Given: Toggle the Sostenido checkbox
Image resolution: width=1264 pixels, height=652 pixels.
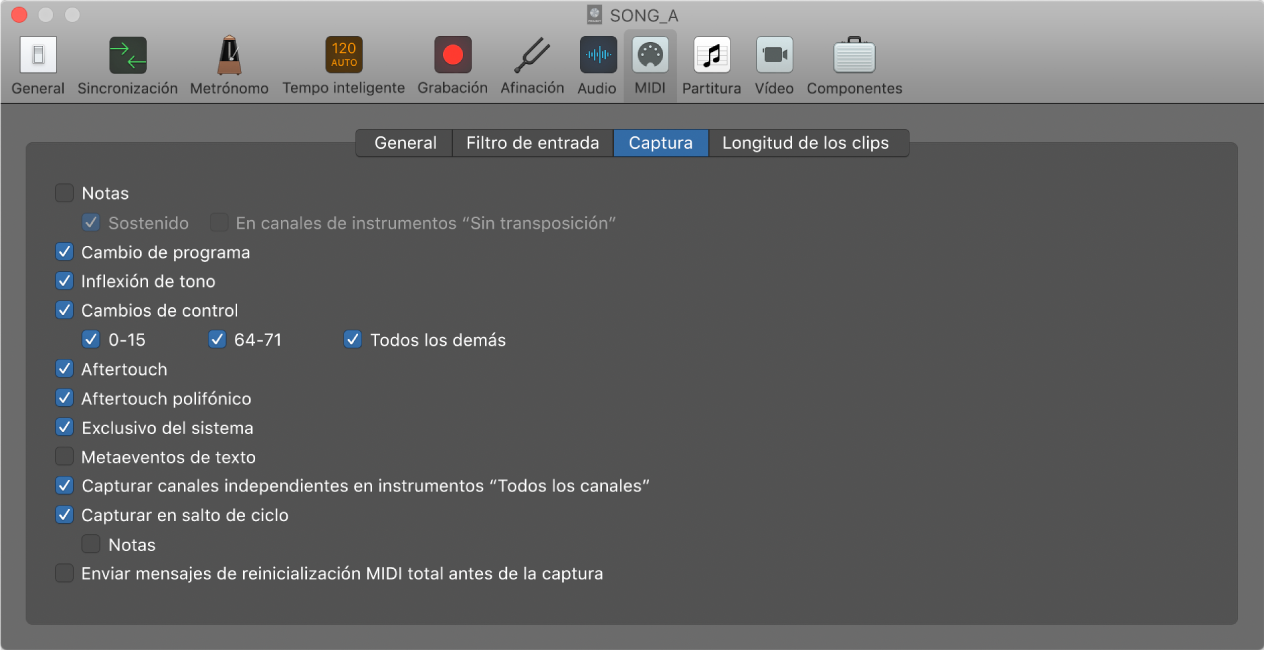Looking at the screenshot, I should coord(92,223).
